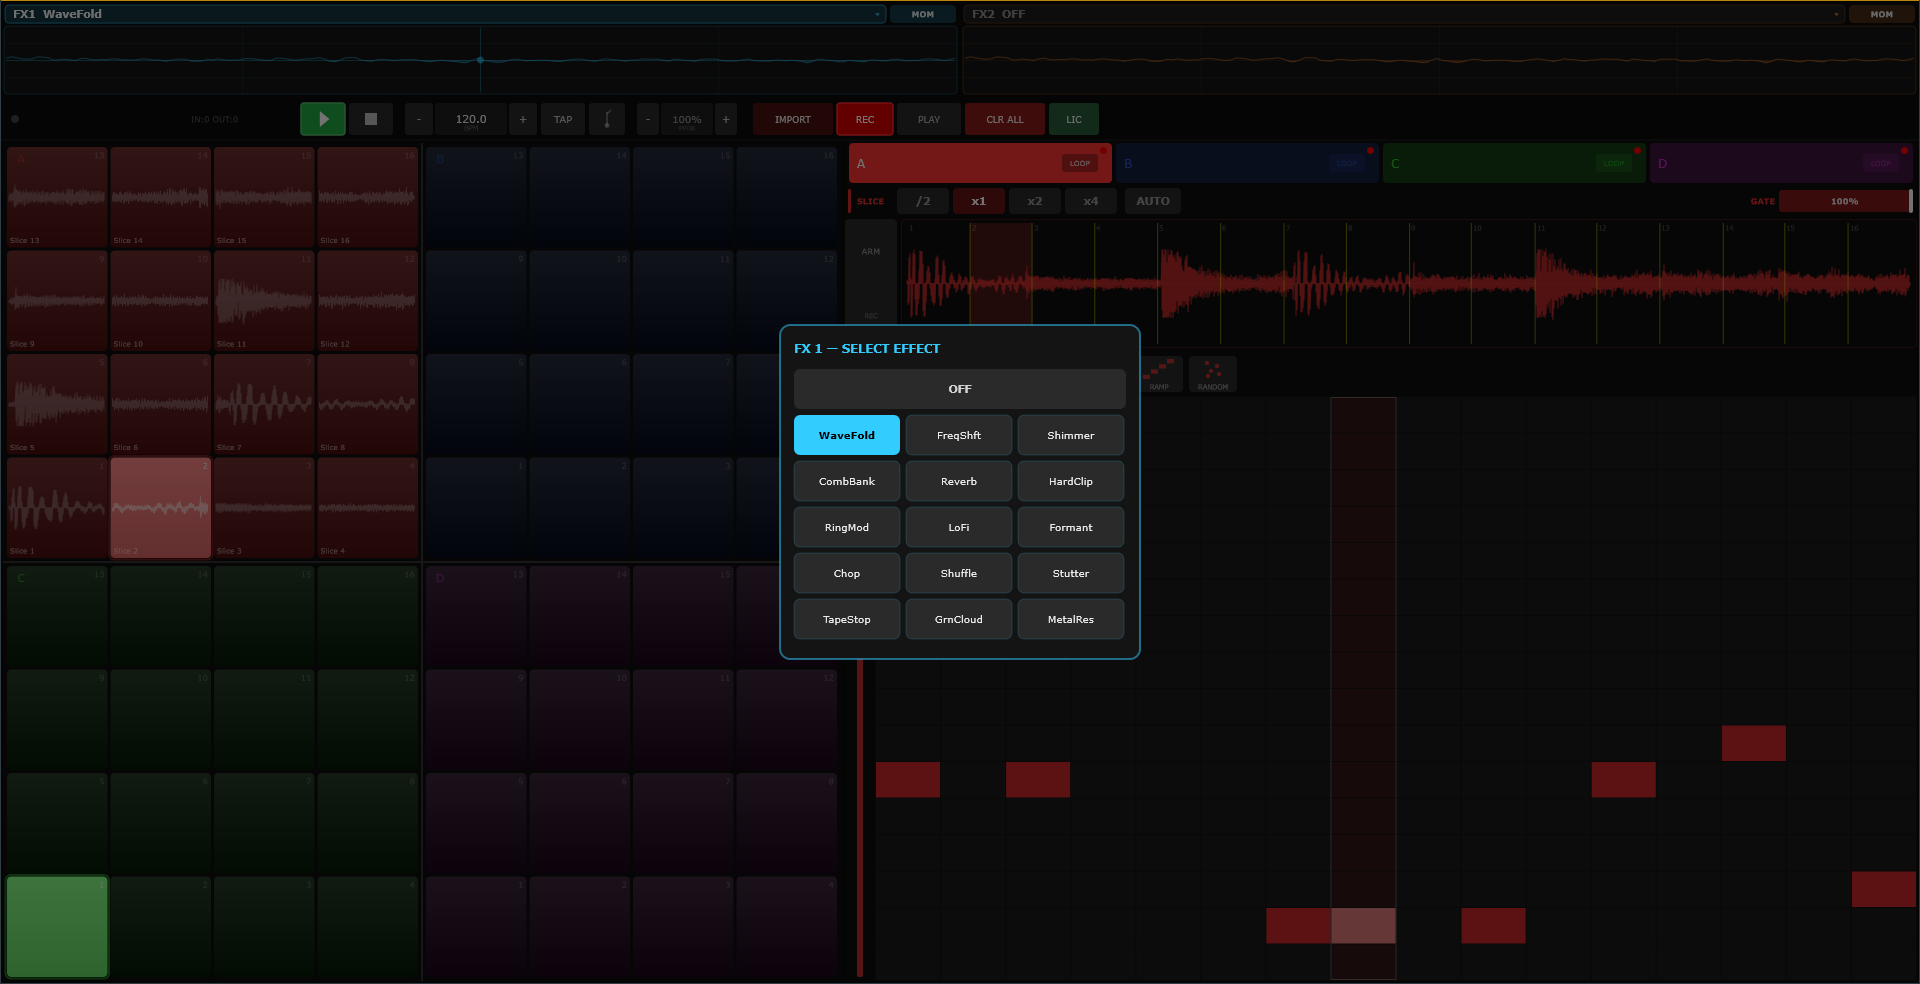Toggle LOOP on bank D

pyautogui.click(x=1881, y=163)
